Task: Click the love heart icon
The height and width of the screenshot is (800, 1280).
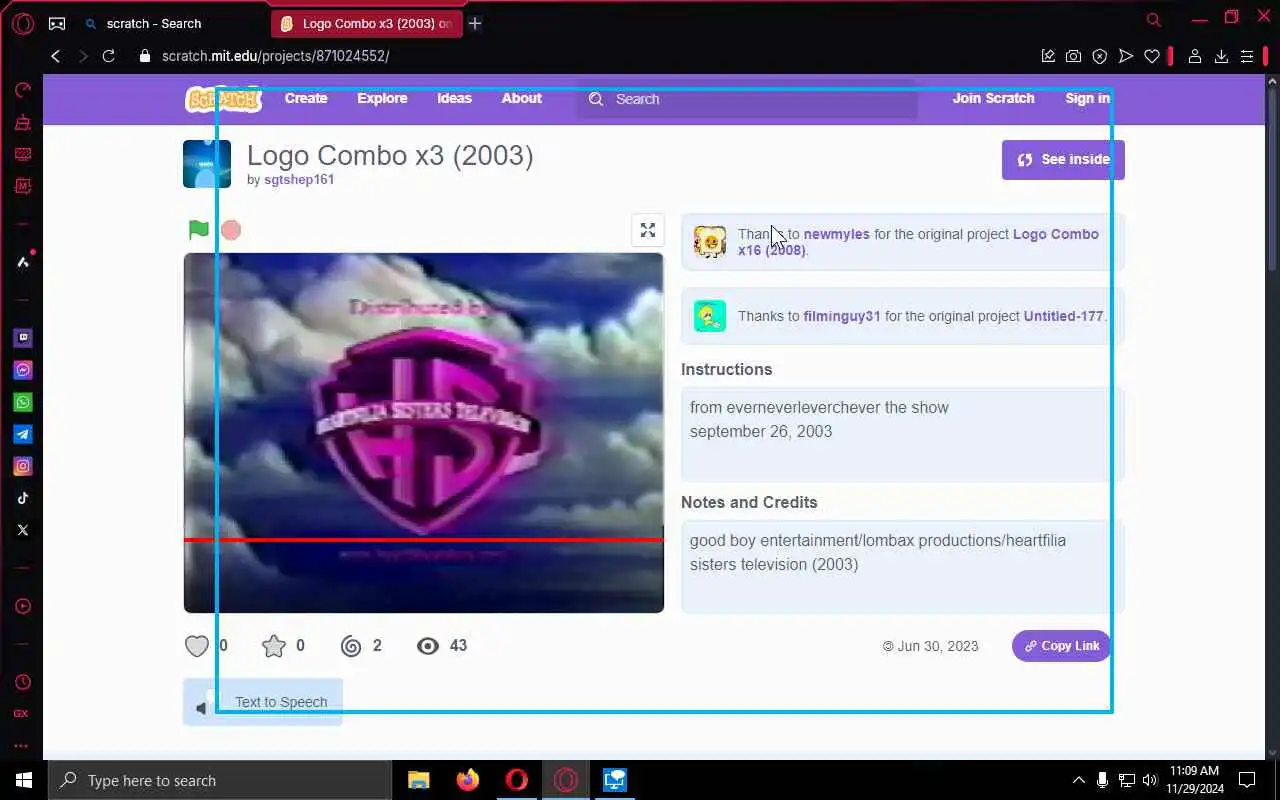Action: (x=197, y=646)
